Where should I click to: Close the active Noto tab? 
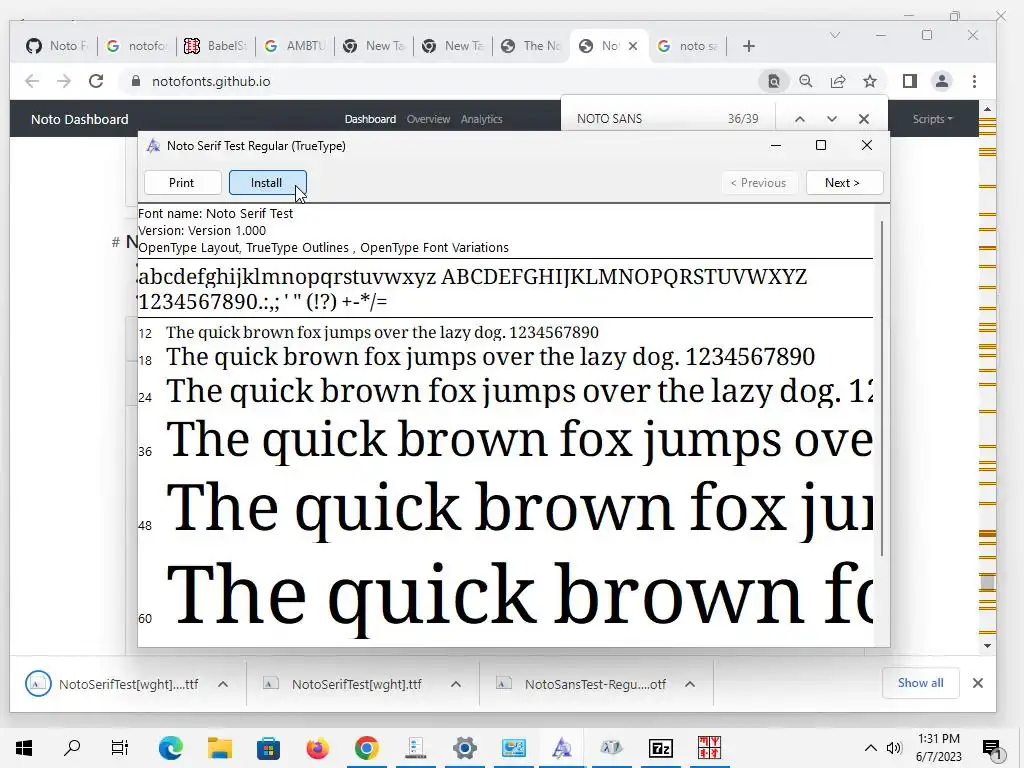tap(633, 46)
